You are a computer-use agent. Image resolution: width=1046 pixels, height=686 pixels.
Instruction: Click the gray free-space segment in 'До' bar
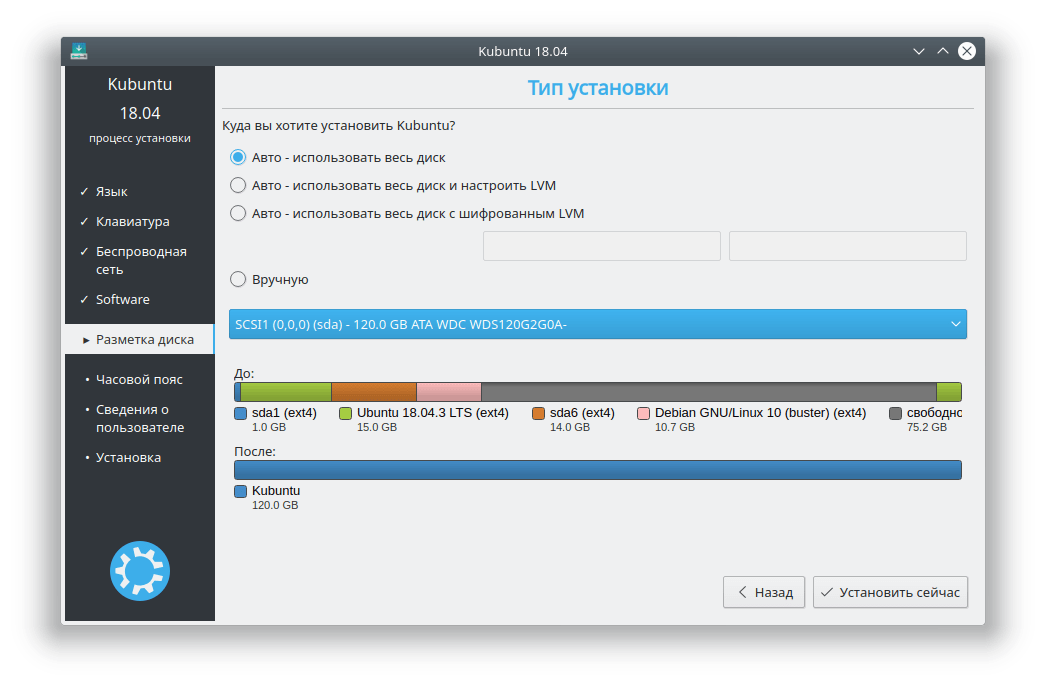pyautogui.click(x=709, y=392)
